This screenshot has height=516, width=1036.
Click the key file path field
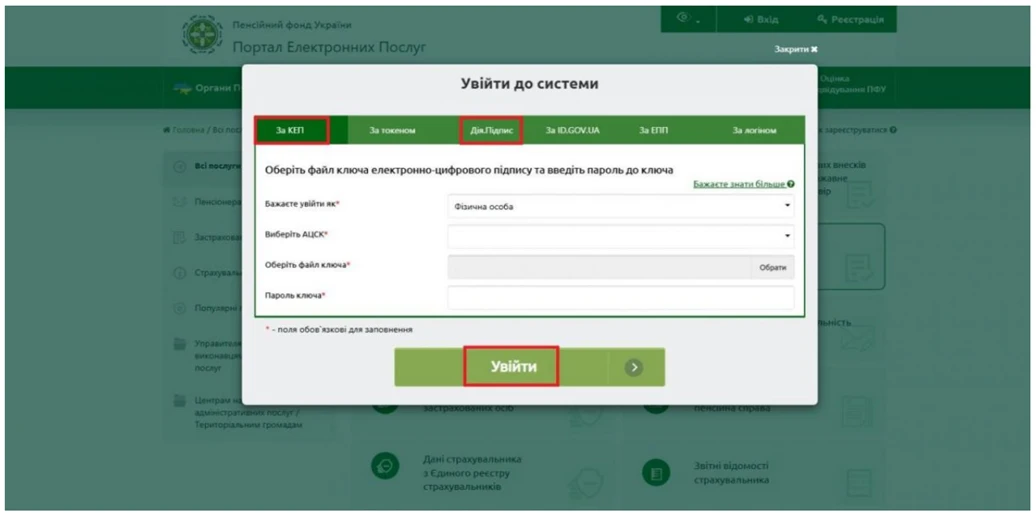[599, 268]
